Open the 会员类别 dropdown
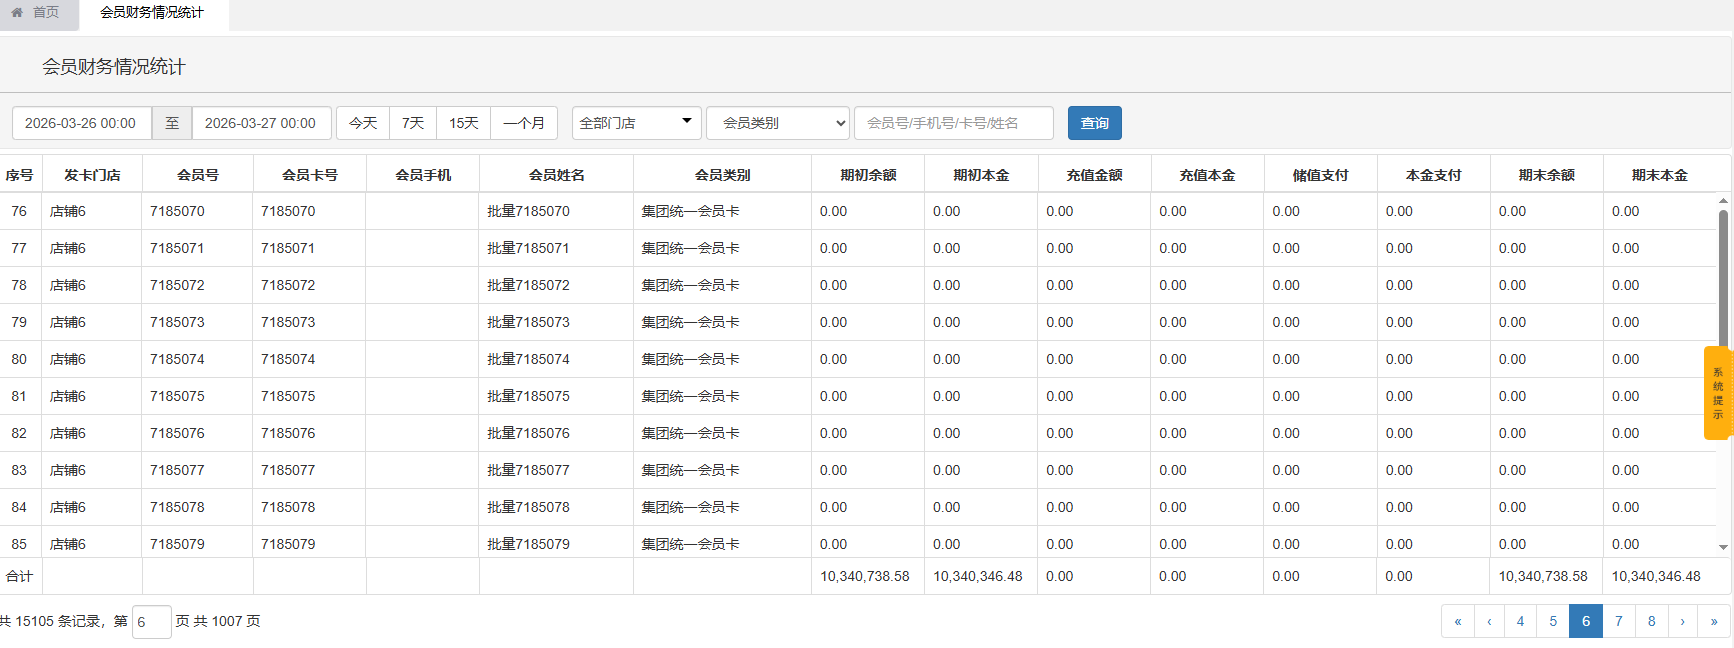Viewport: 1734px width, 648px height. click(x=777, y=123)
